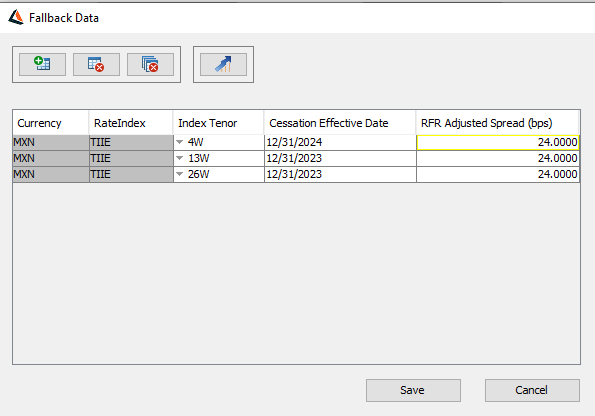The height and width of the screenshot is (416, 595).
Task: Click the add row icon
Action: [42, 64]
